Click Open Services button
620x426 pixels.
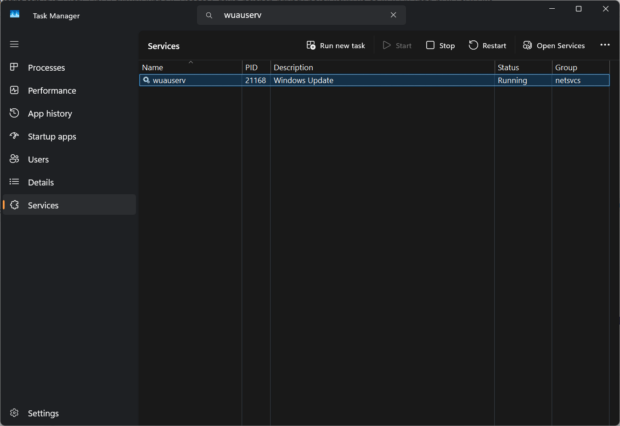(553, 45)
